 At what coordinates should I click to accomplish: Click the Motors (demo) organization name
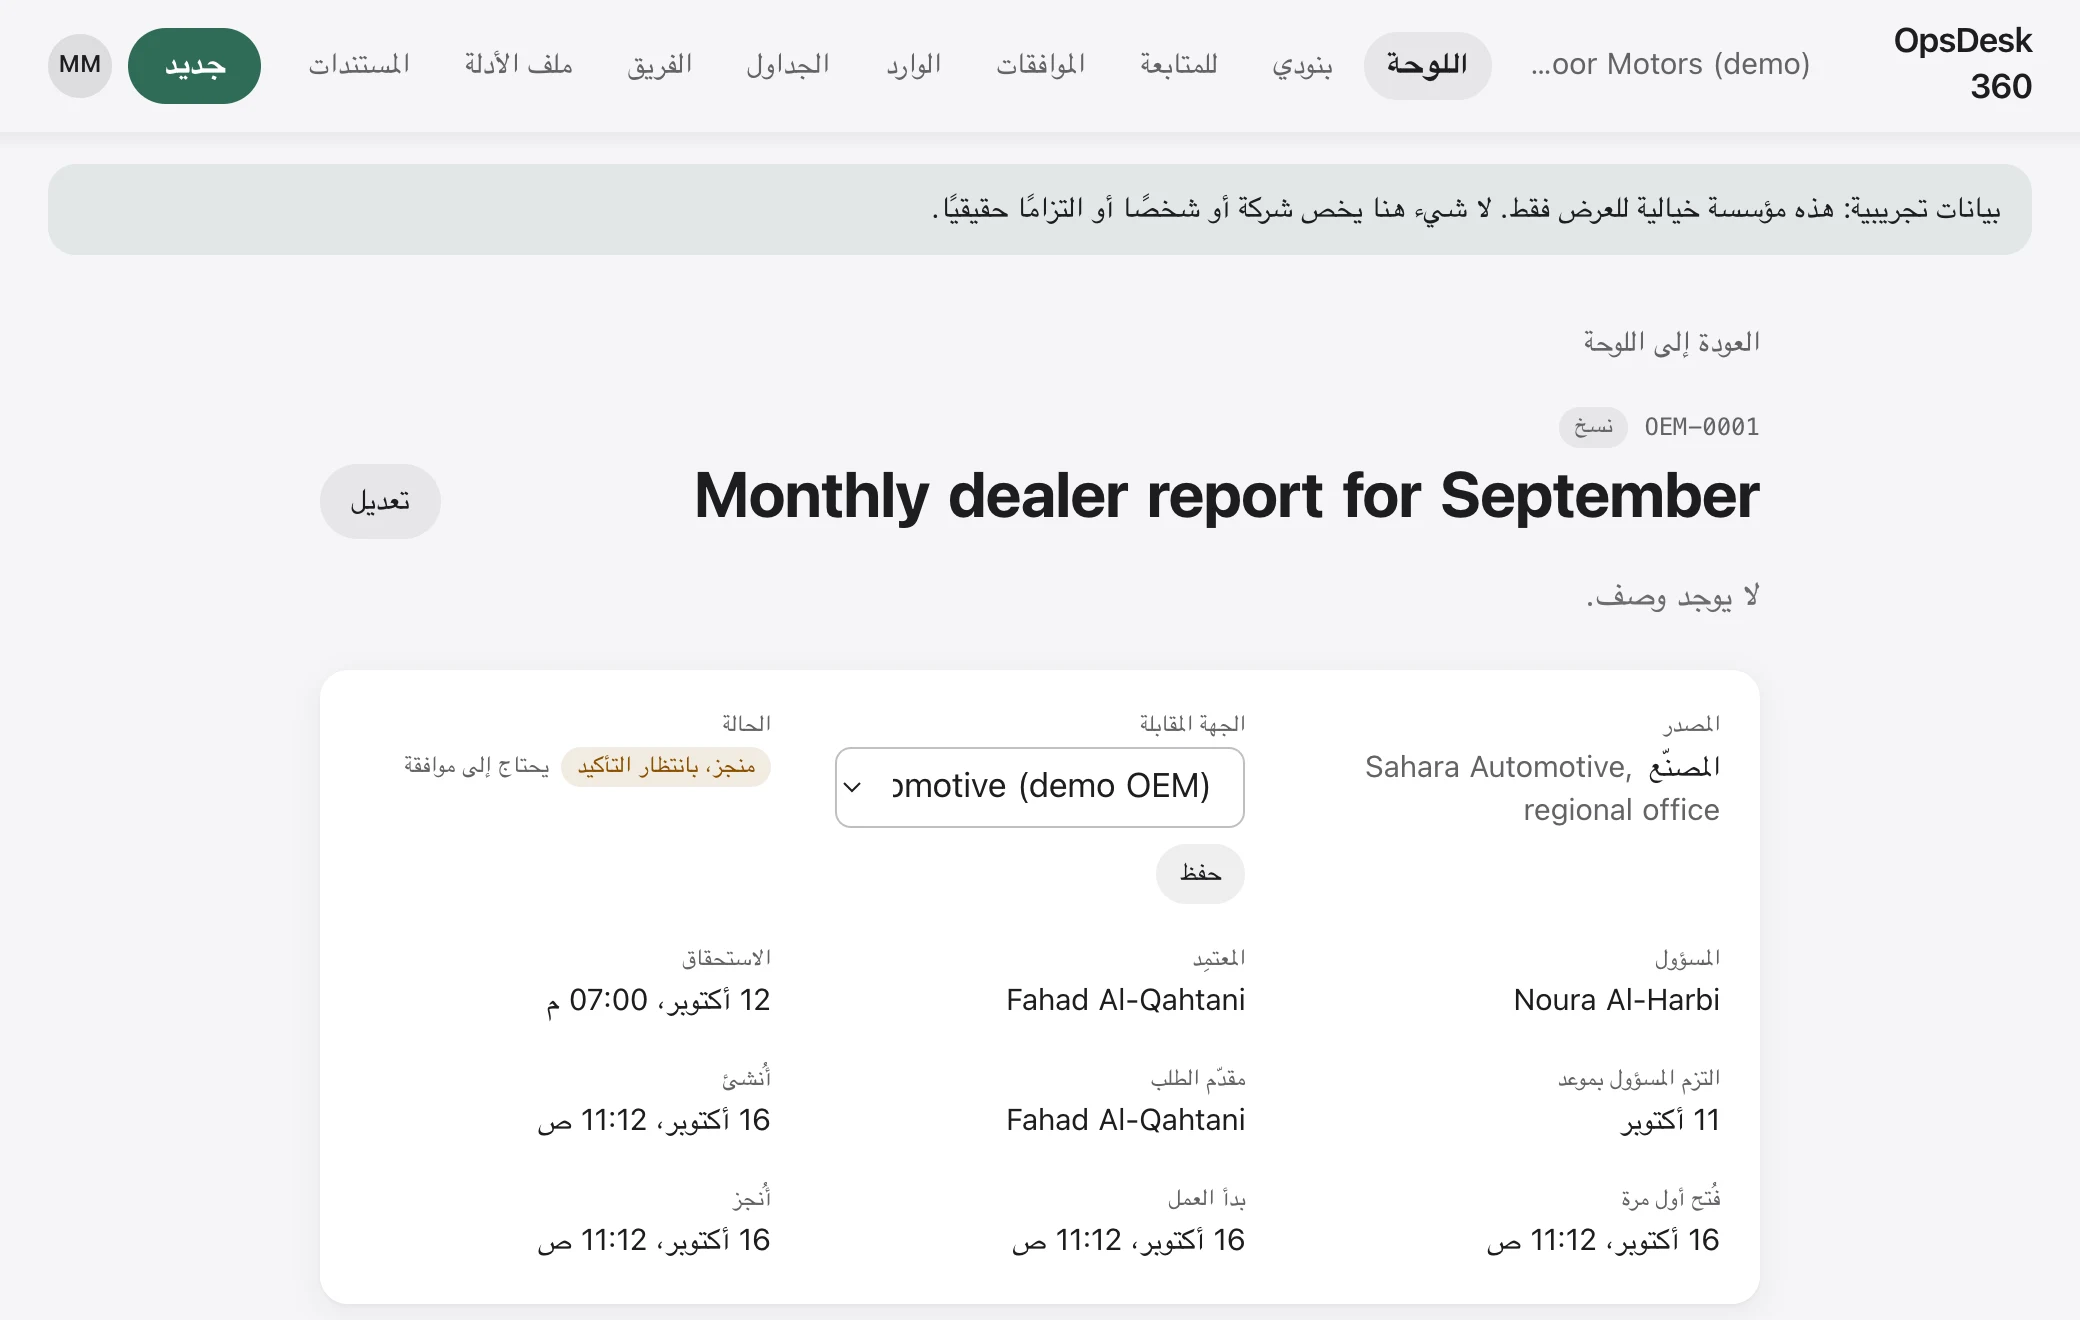1670,65
